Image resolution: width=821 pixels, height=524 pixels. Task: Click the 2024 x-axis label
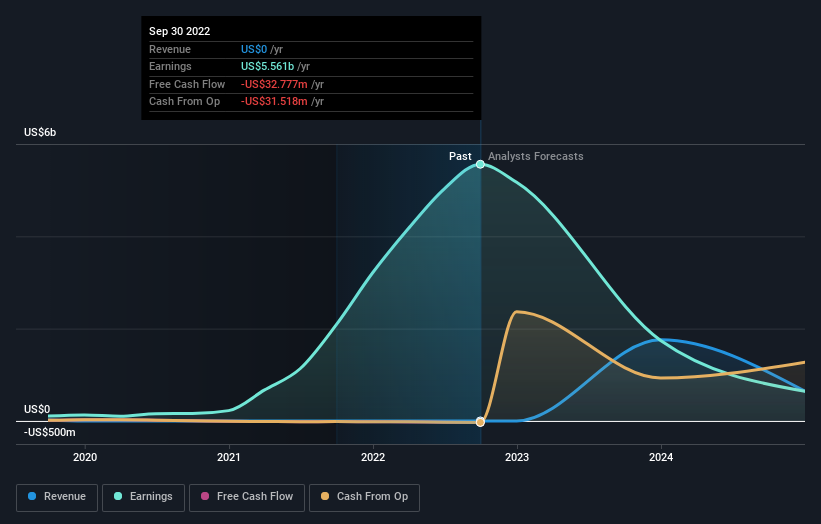click(x=661, y=457)
